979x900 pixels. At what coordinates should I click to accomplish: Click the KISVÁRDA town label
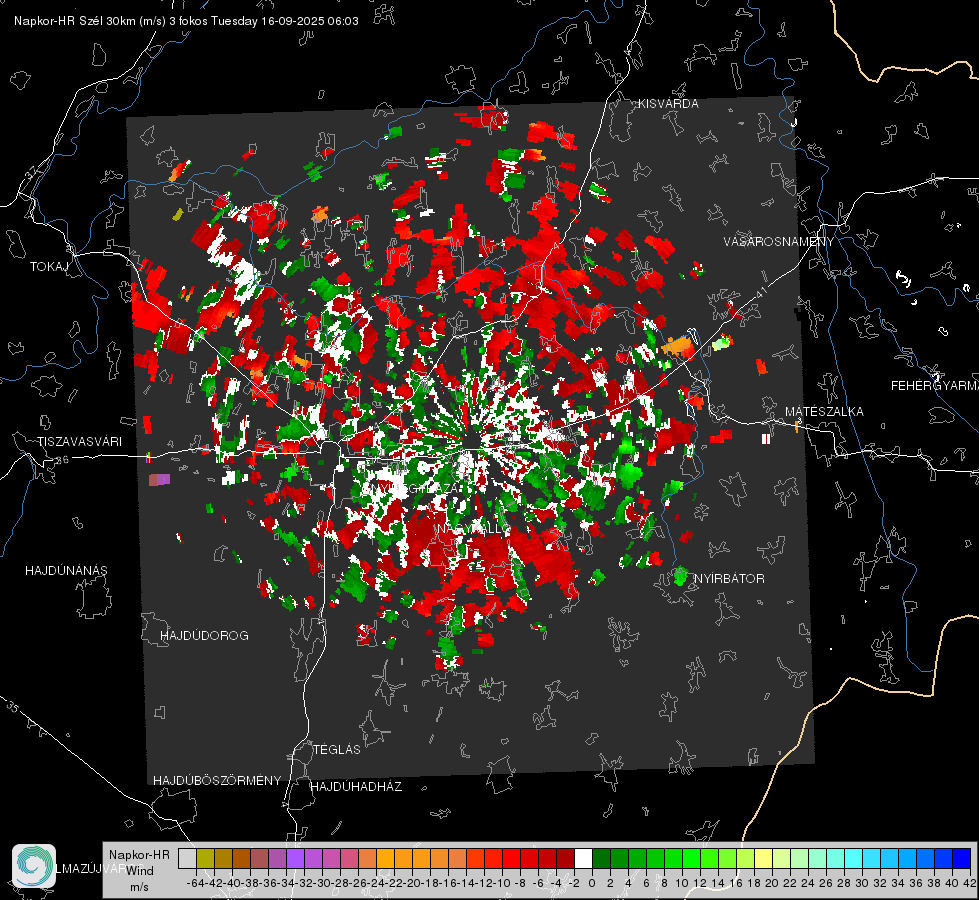click(x=668, y=104)
